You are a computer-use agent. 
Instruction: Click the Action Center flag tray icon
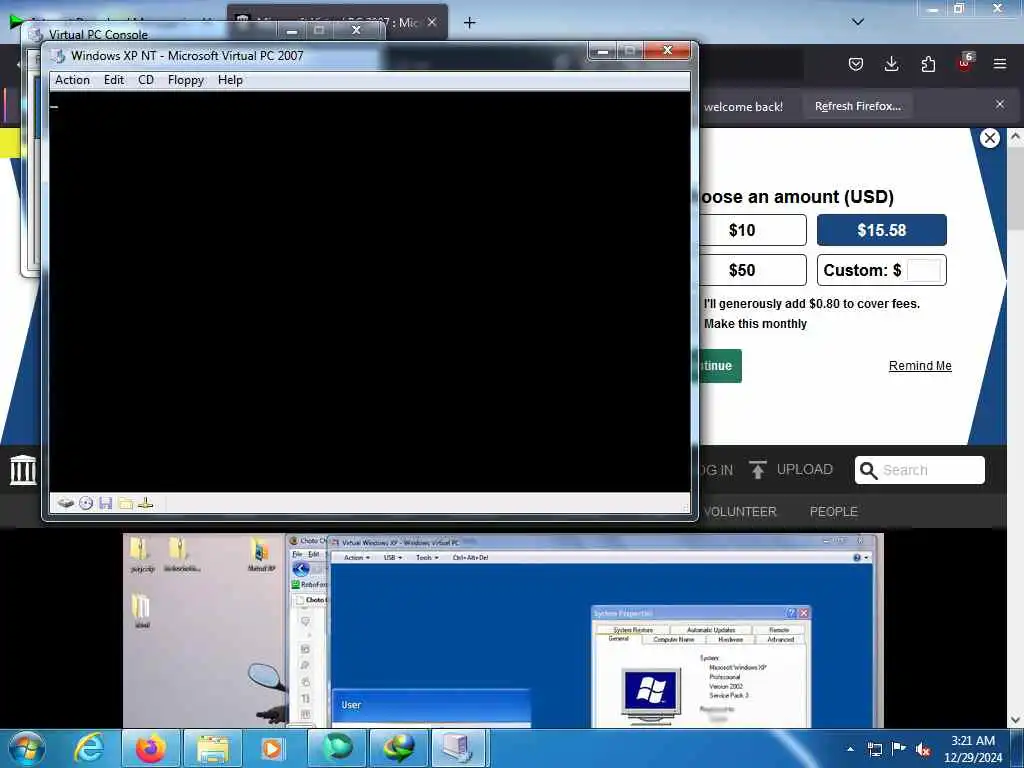(x=899, y=749)
